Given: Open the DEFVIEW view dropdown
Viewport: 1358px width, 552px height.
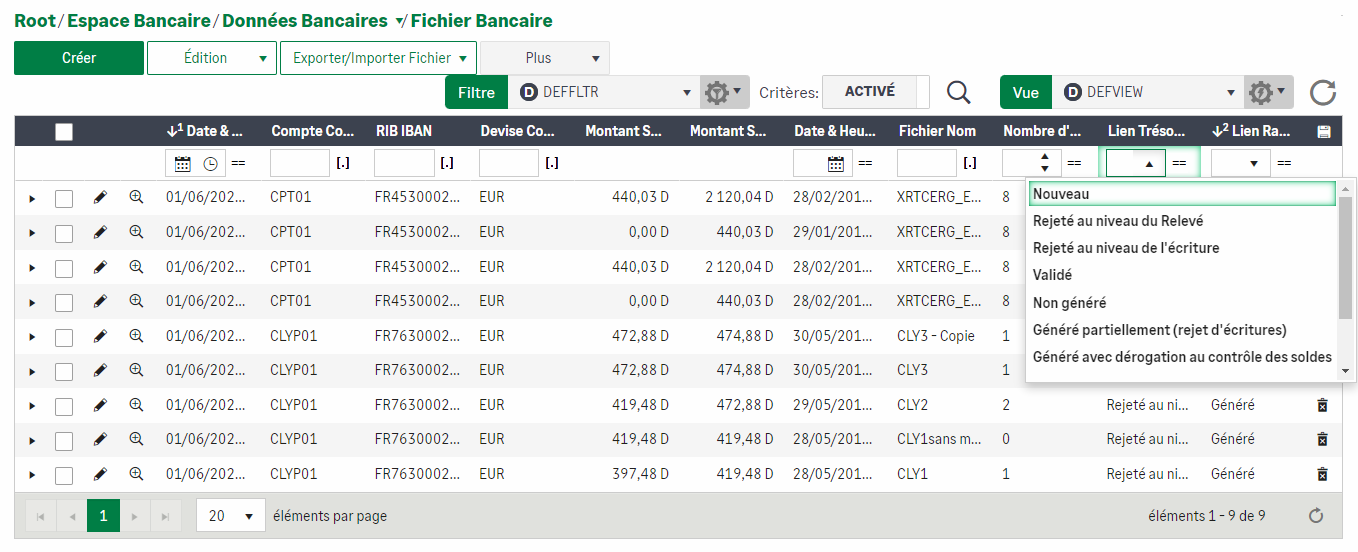Looking at the screenshot, I should 1150,92.
